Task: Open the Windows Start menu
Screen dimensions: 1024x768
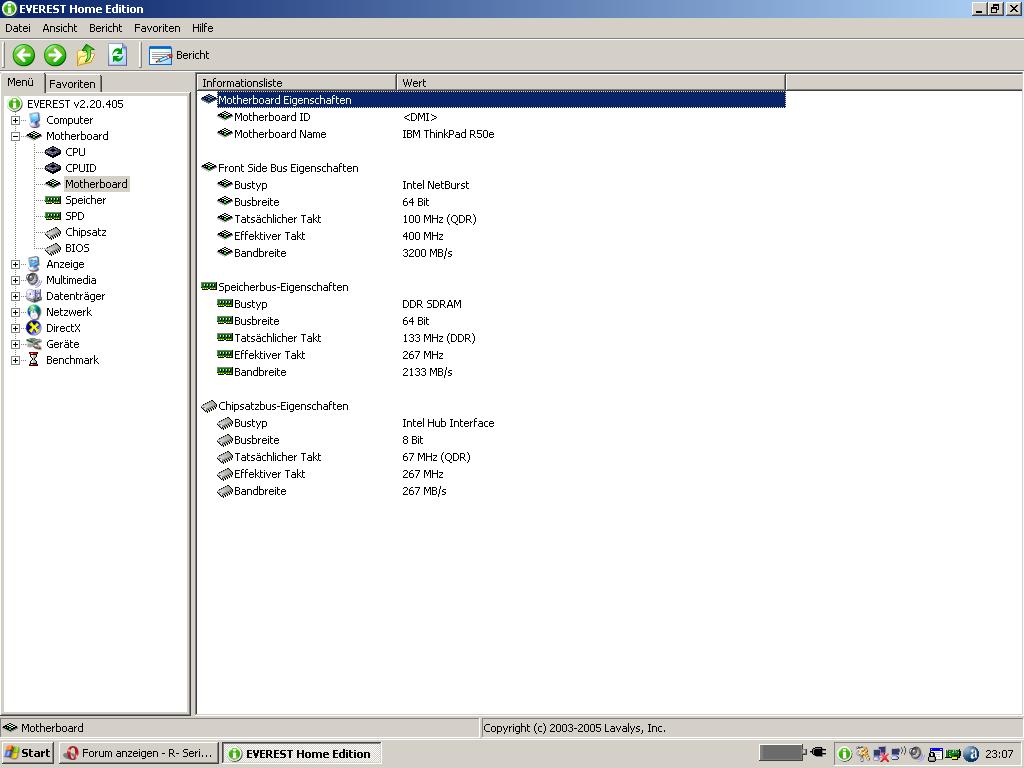Action: (x=27, y=753)
